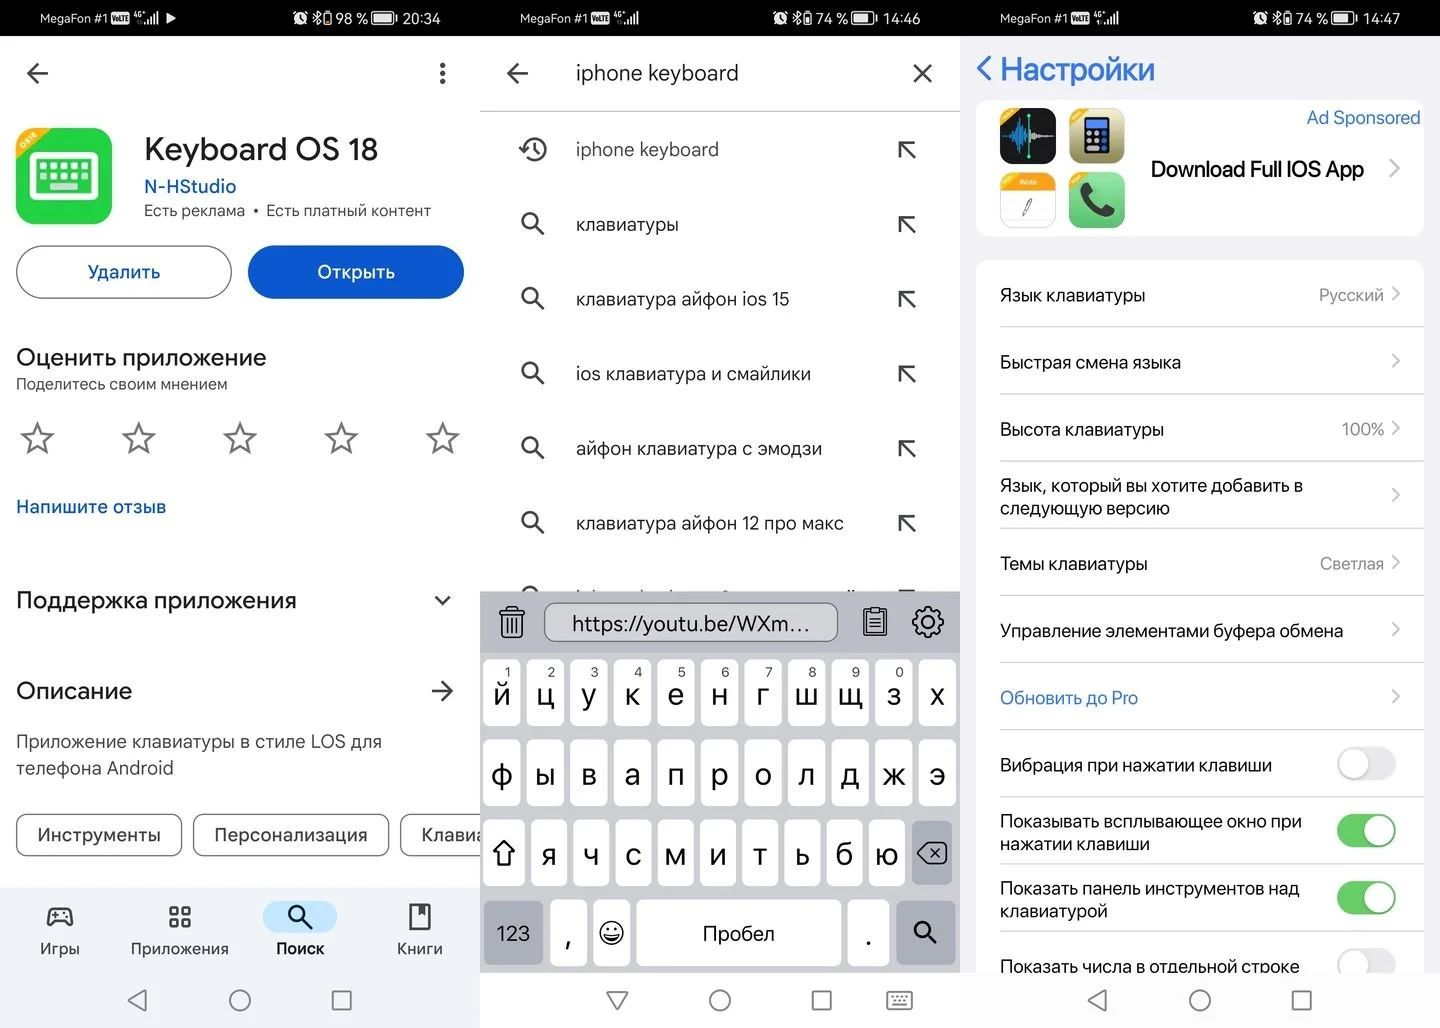Screen dimensions: 1440x1028
Task: Switch to Книги tab
Action: click(x=420, y=930)
